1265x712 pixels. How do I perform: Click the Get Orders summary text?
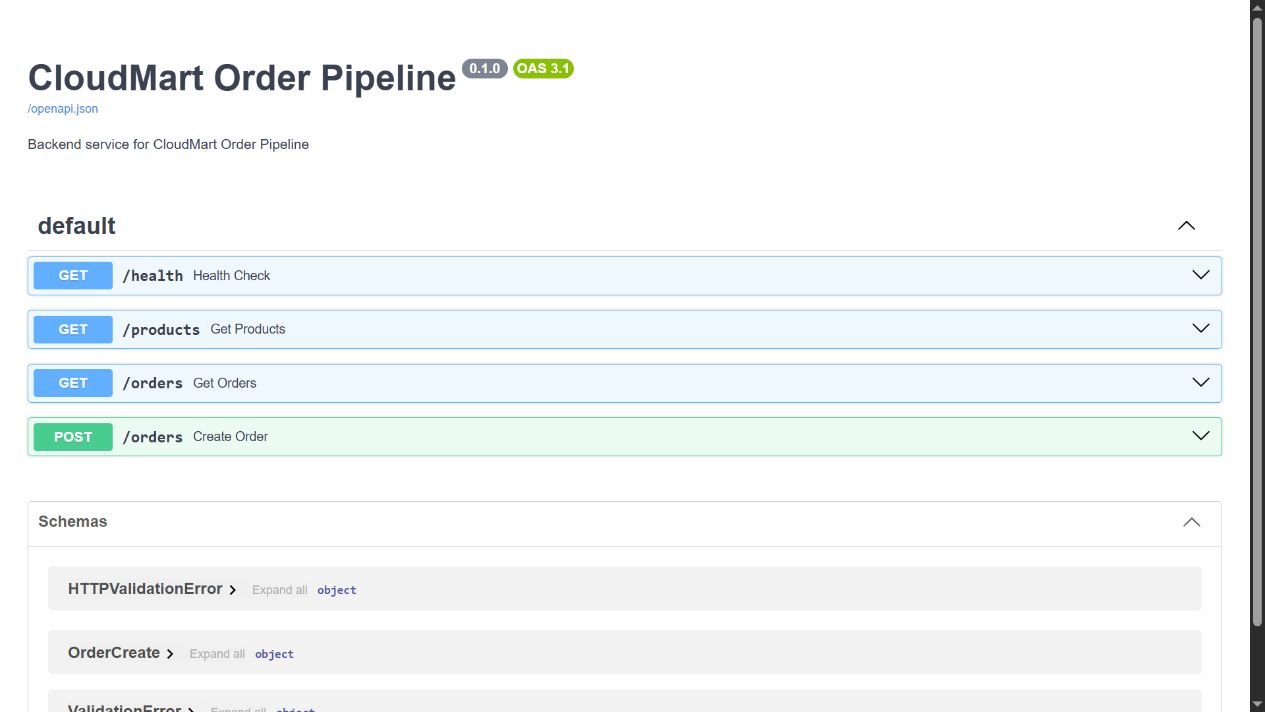click(225, 383)
